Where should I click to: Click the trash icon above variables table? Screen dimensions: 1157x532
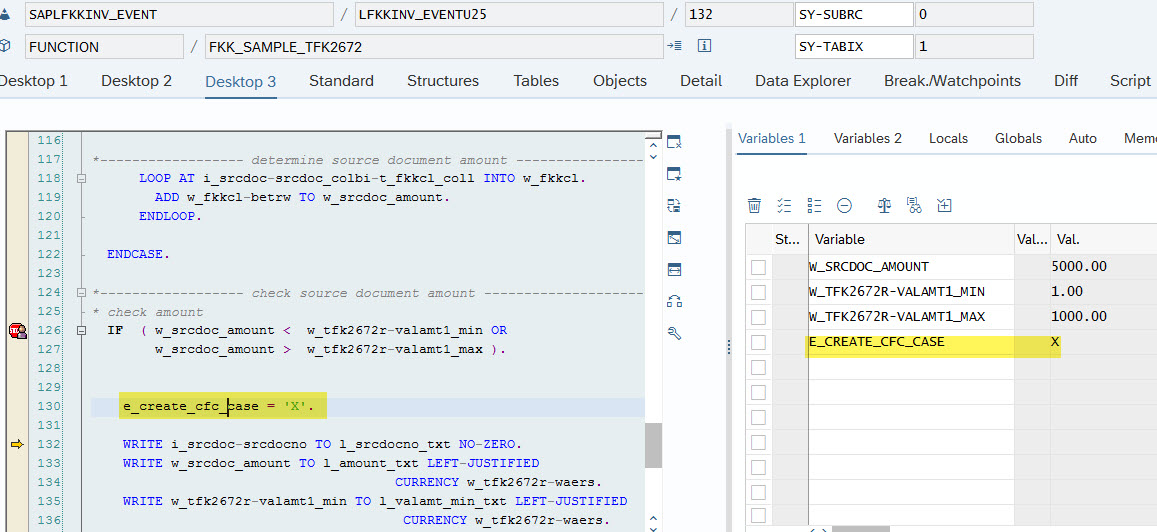(755, 205)
